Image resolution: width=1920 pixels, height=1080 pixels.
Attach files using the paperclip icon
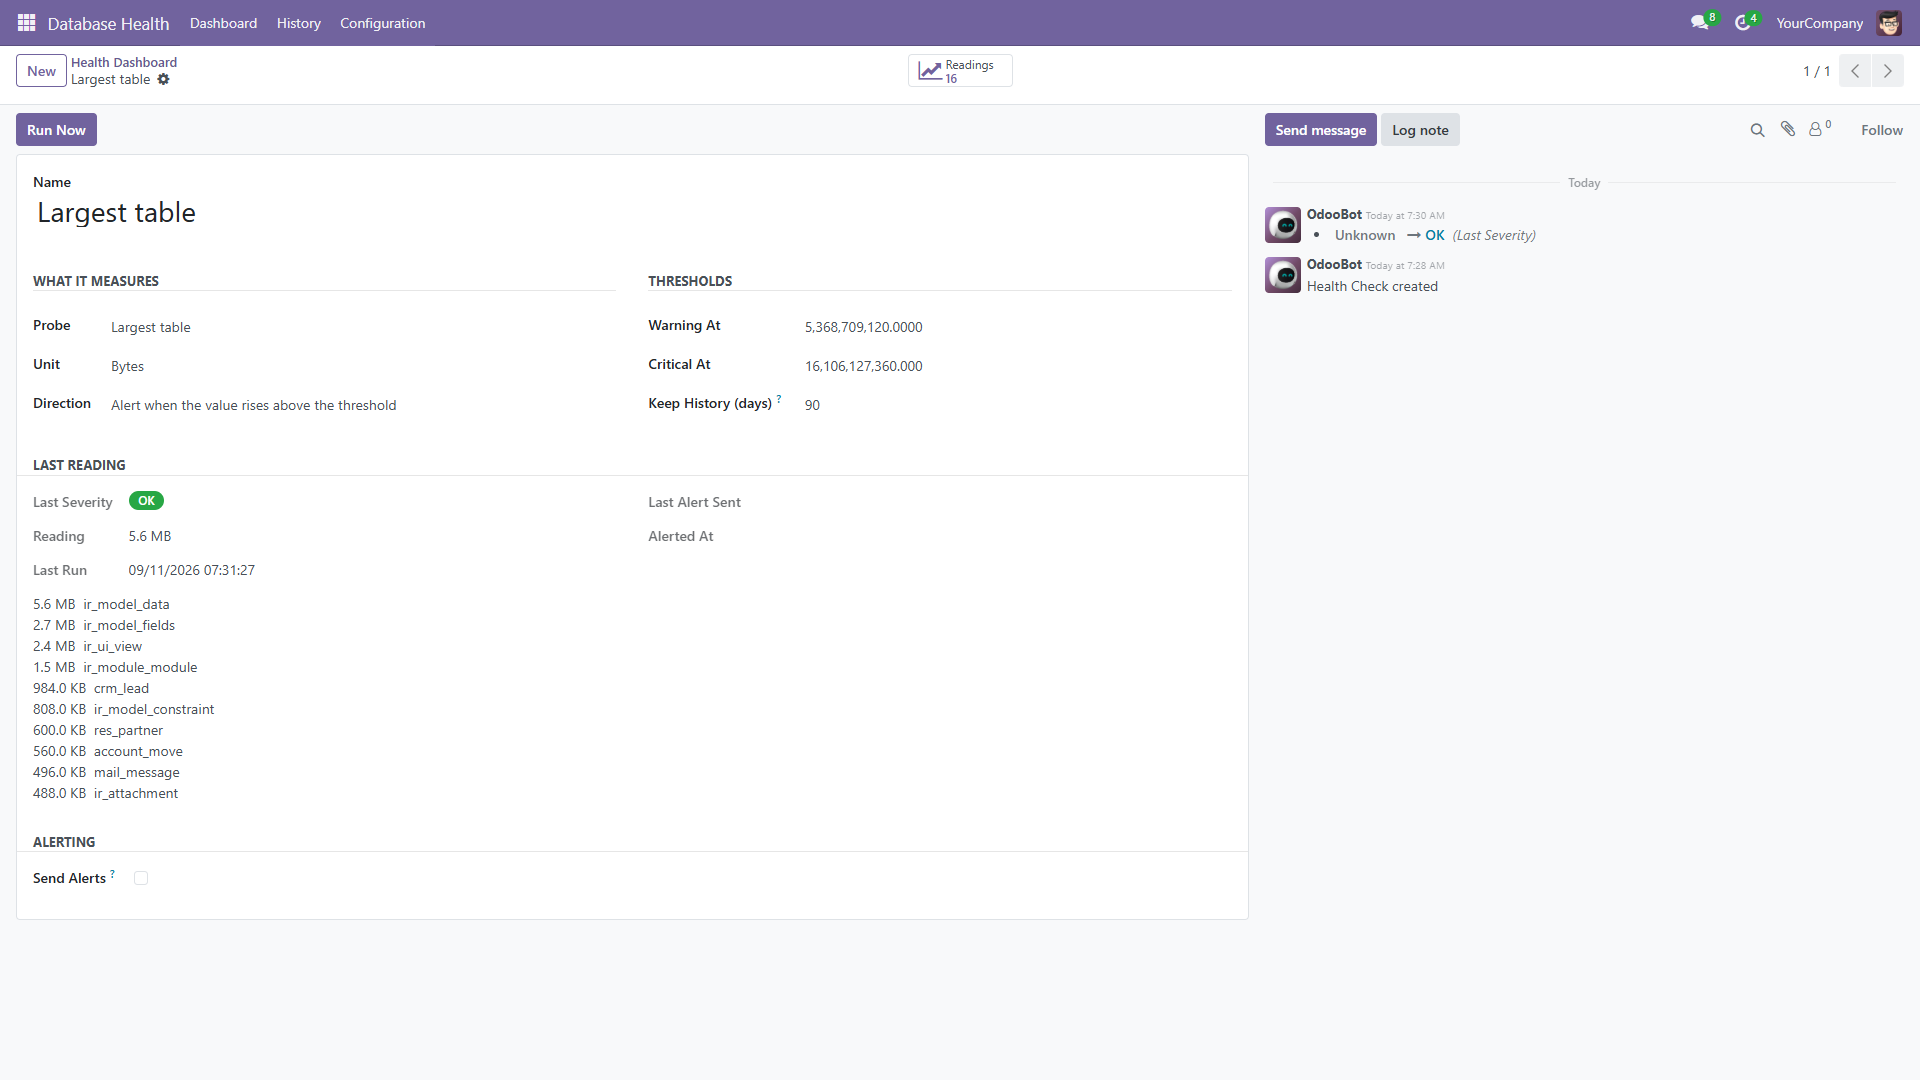click(x=1788, y=129)
